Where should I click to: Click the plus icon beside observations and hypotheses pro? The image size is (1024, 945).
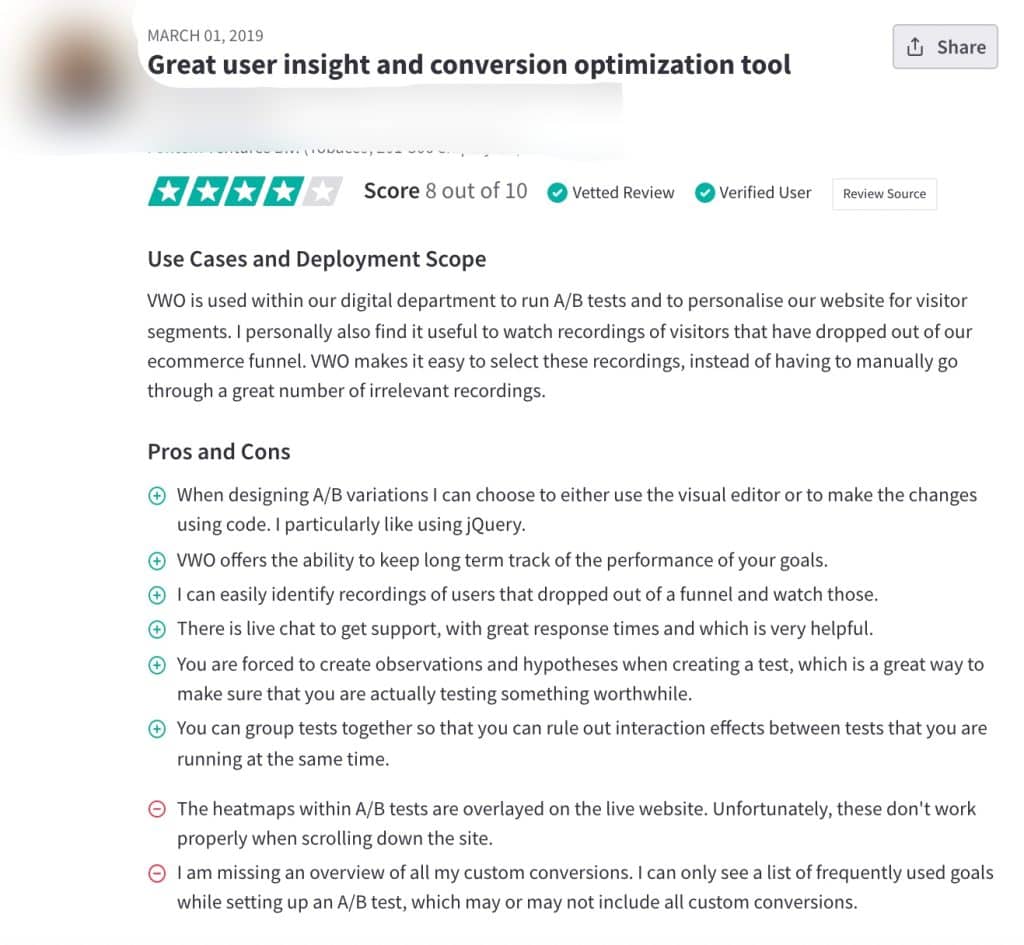point(157,665)
